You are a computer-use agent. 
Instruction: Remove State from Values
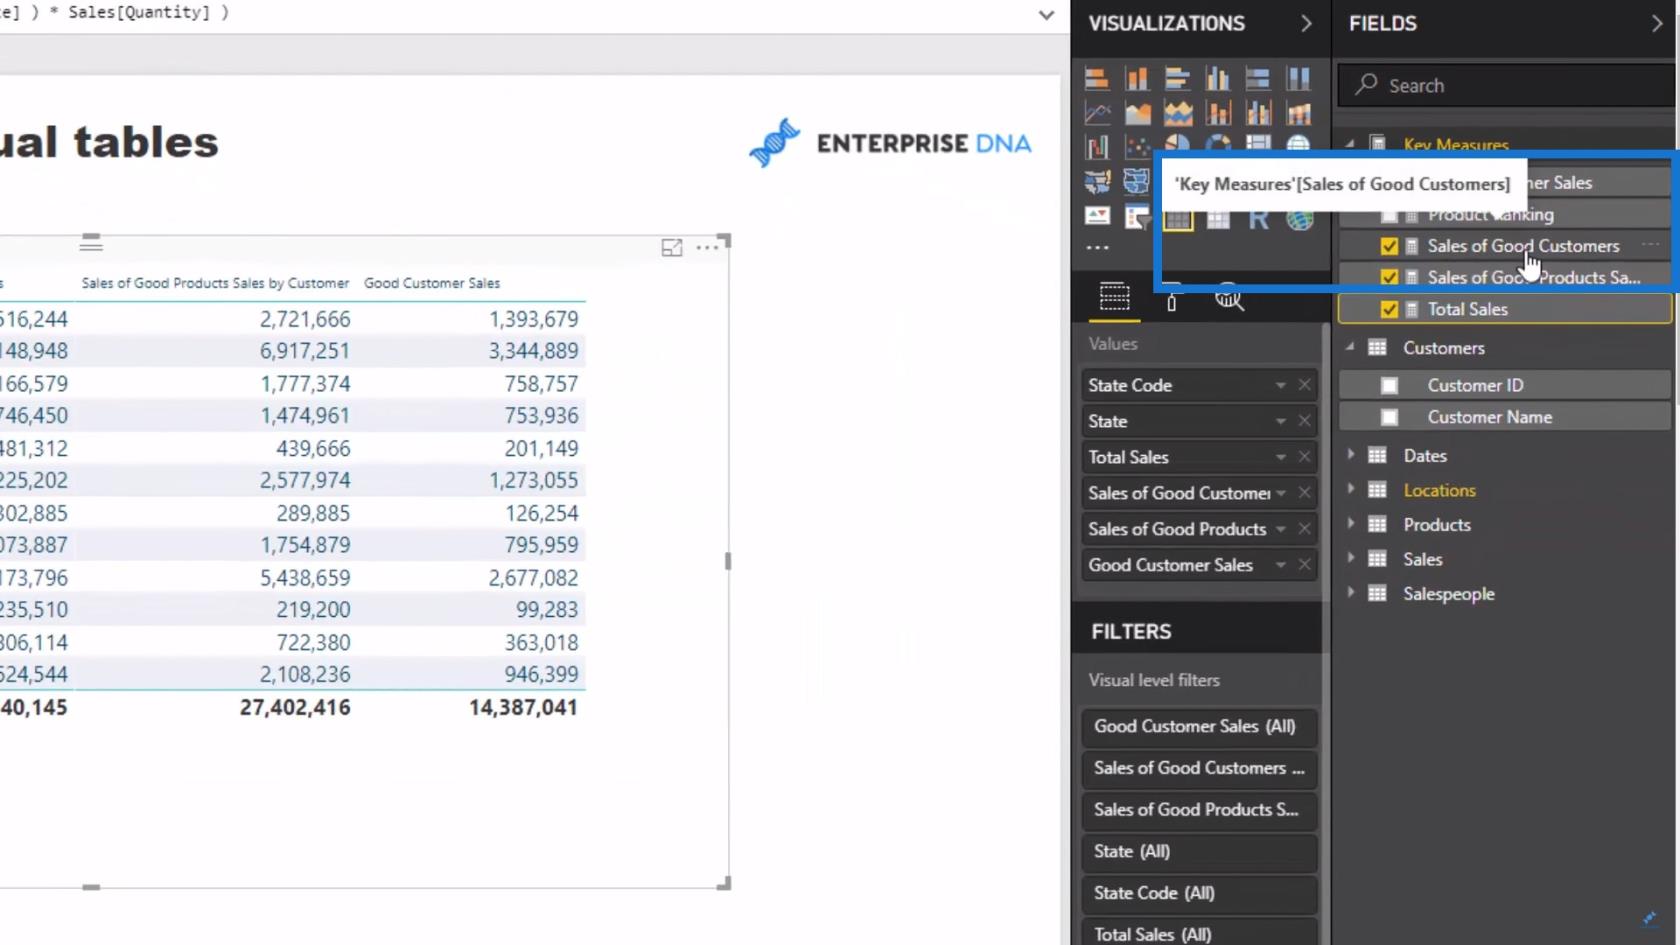1304,421
